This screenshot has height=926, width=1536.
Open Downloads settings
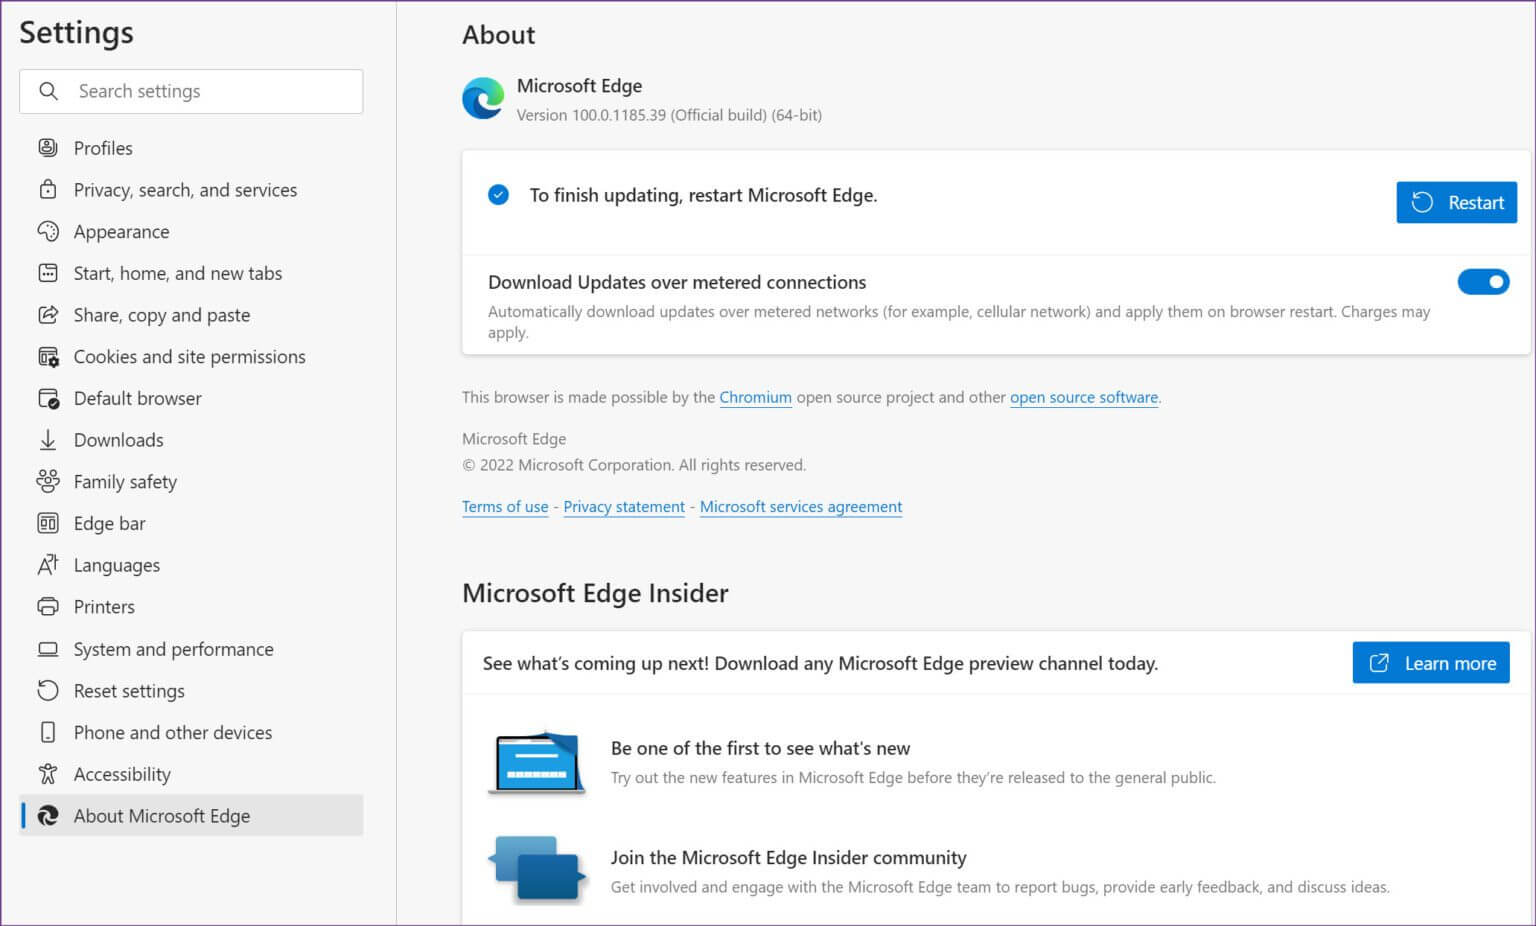point(191,440)
